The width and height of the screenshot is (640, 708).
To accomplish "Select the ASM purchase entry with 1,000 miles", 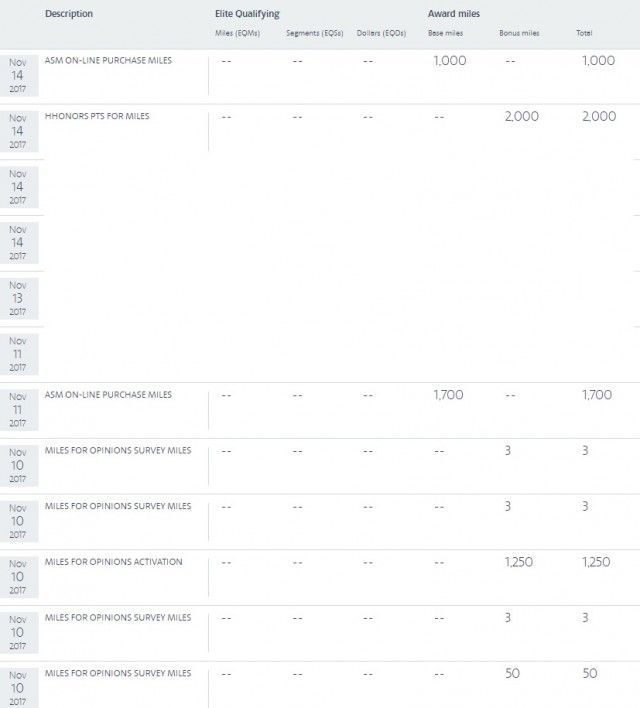I will pyautogui.click(x=108, y=61).
